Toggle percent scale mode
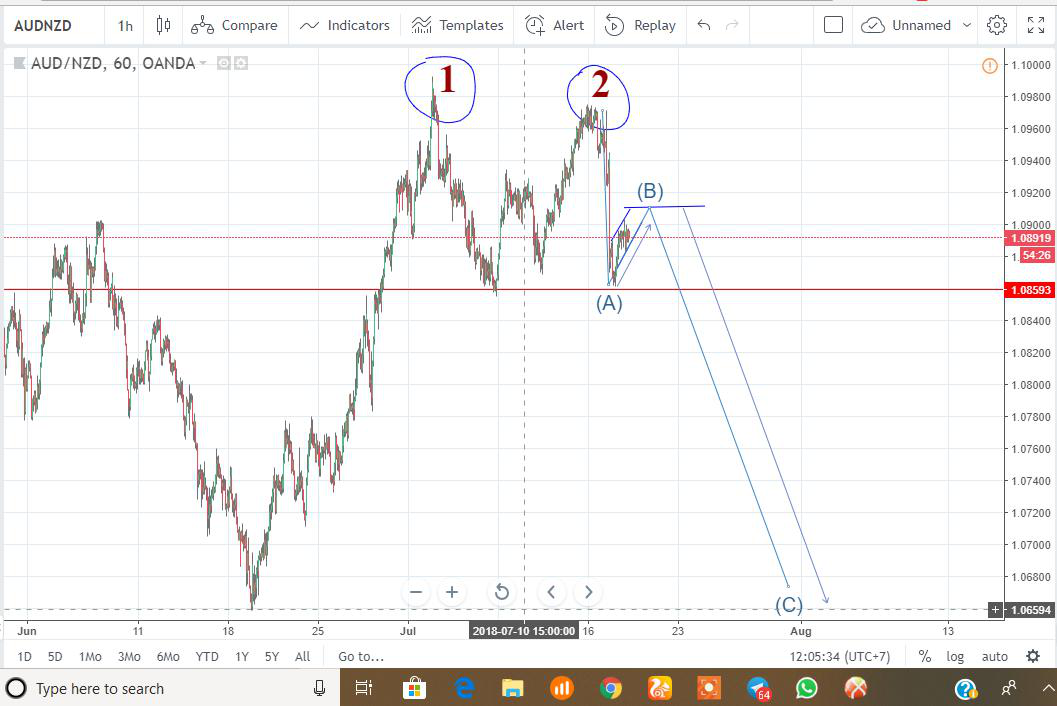The height and width of the screenshot is (706, 1057). [925, 656]
